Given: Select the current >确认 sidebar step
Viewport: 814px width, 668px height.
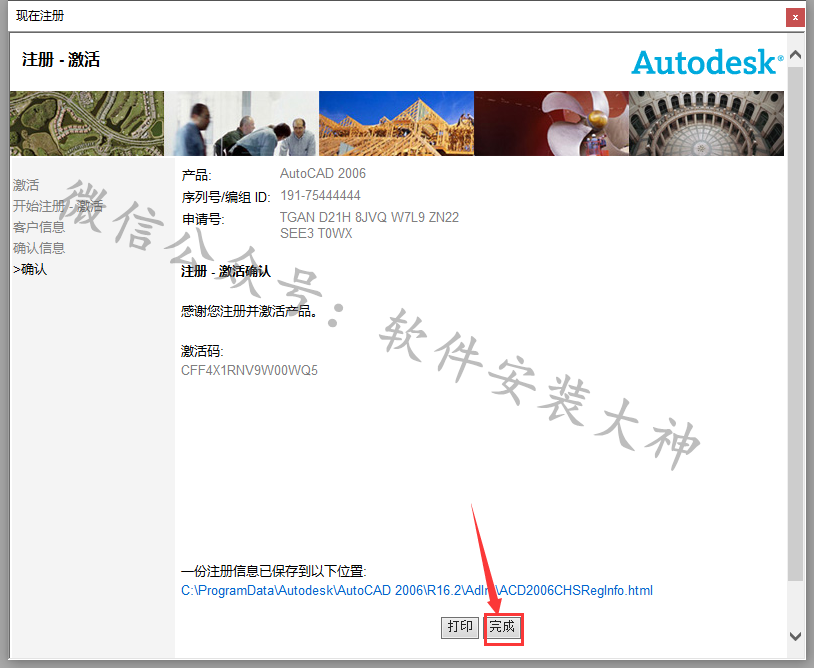Looking at the screenshot, I should pos(30,269).
